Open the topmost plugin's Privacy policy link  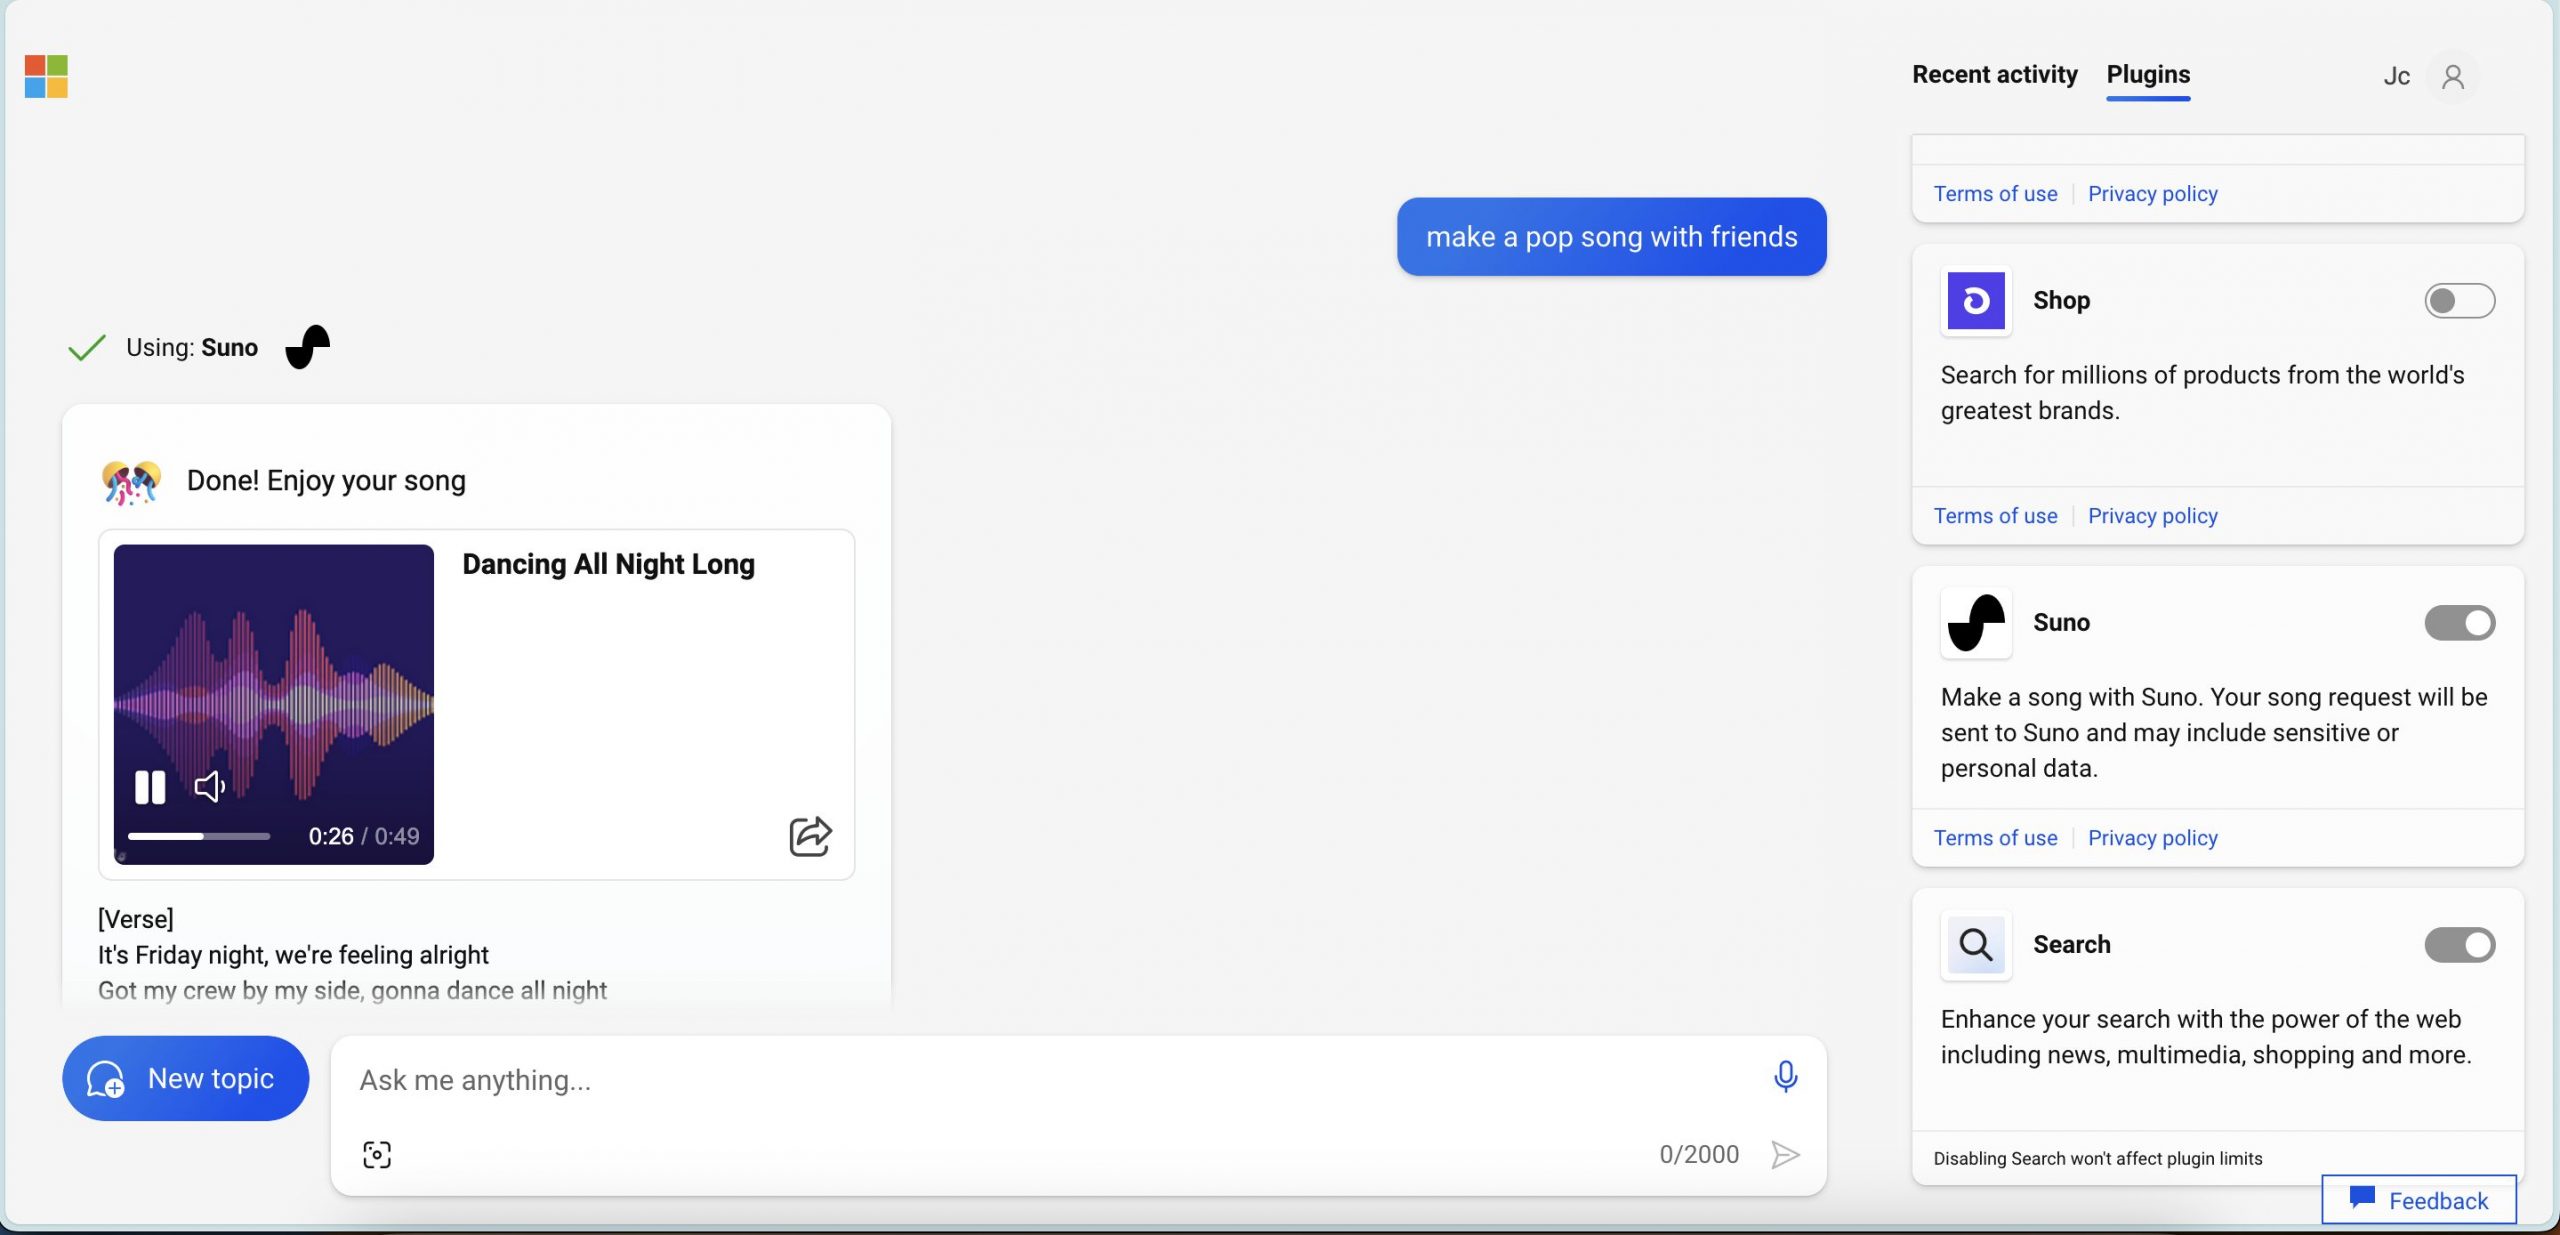pos(2152,194)
